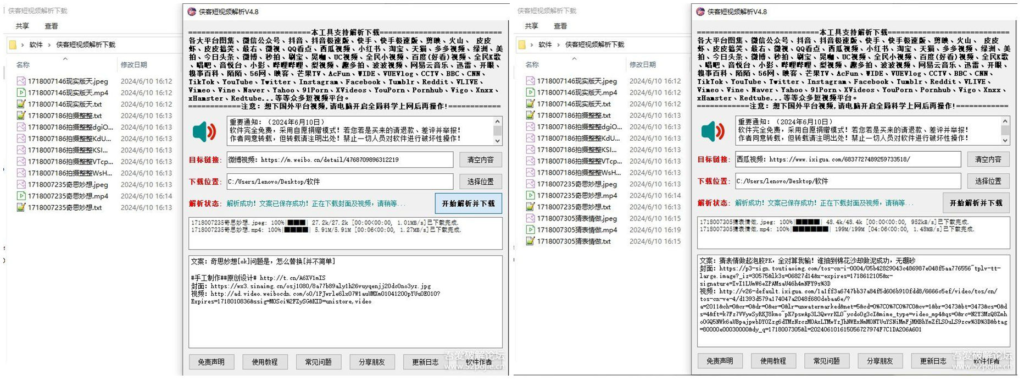Select the 1718007305猜表情做.txt text file icon
The image size is (1024, 380).
[x=531, y=242]
